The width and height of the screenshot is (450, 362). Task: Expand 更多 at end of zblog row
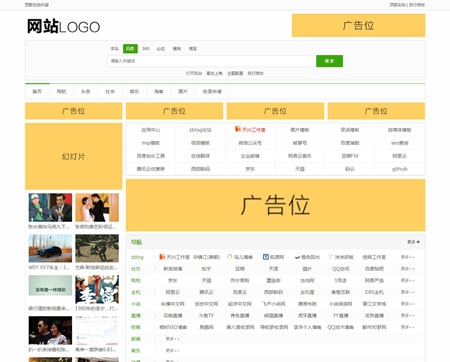[407, 257]
